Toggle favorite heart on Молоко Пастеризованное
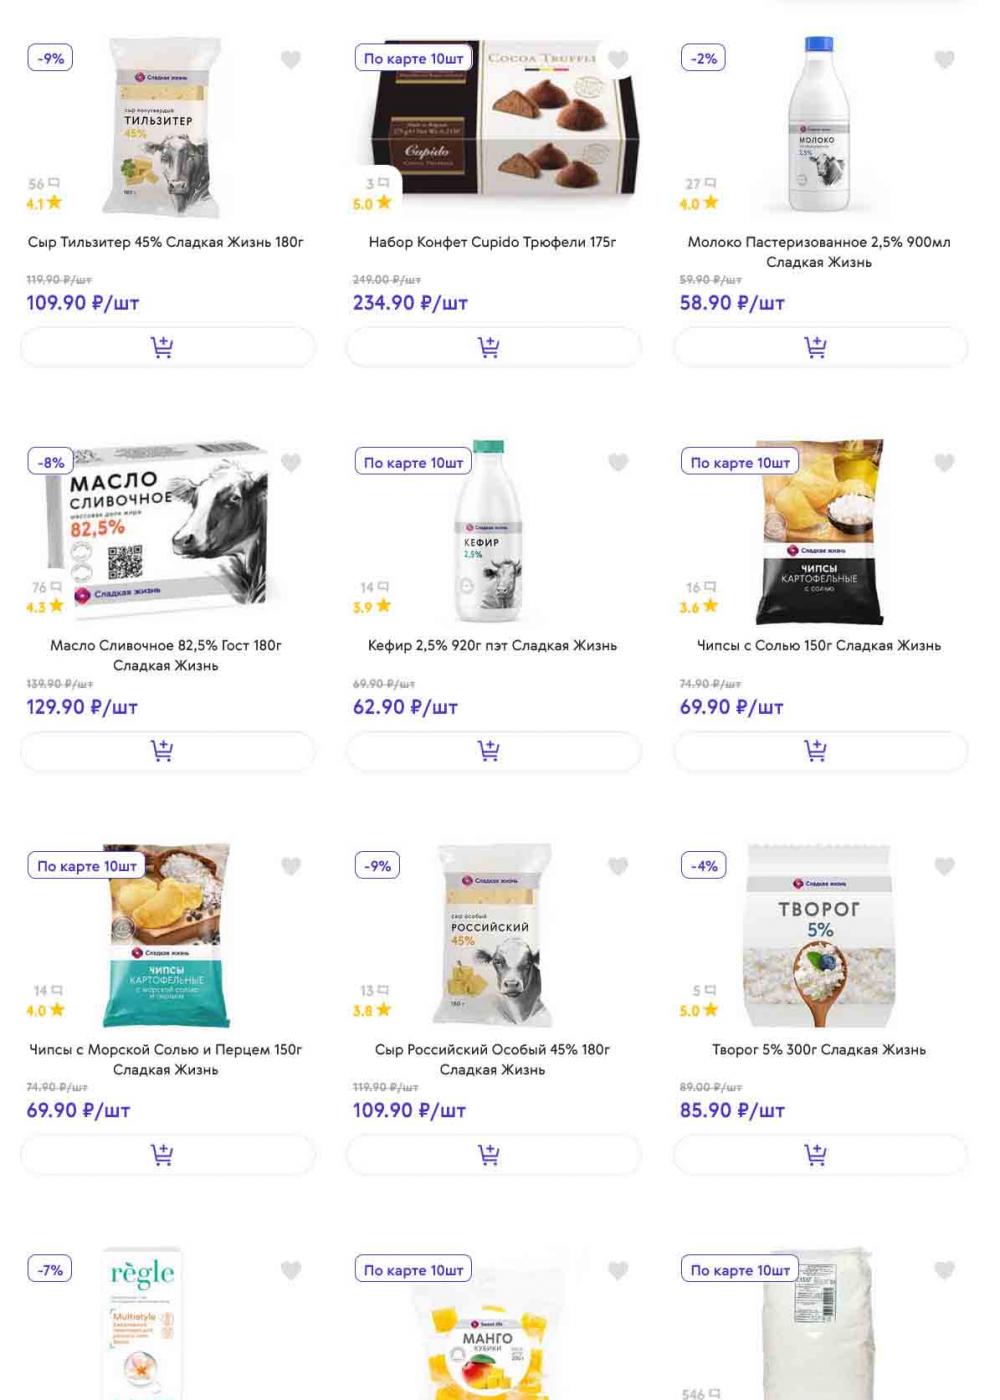1000x1400 pixels. click(944, 60)
